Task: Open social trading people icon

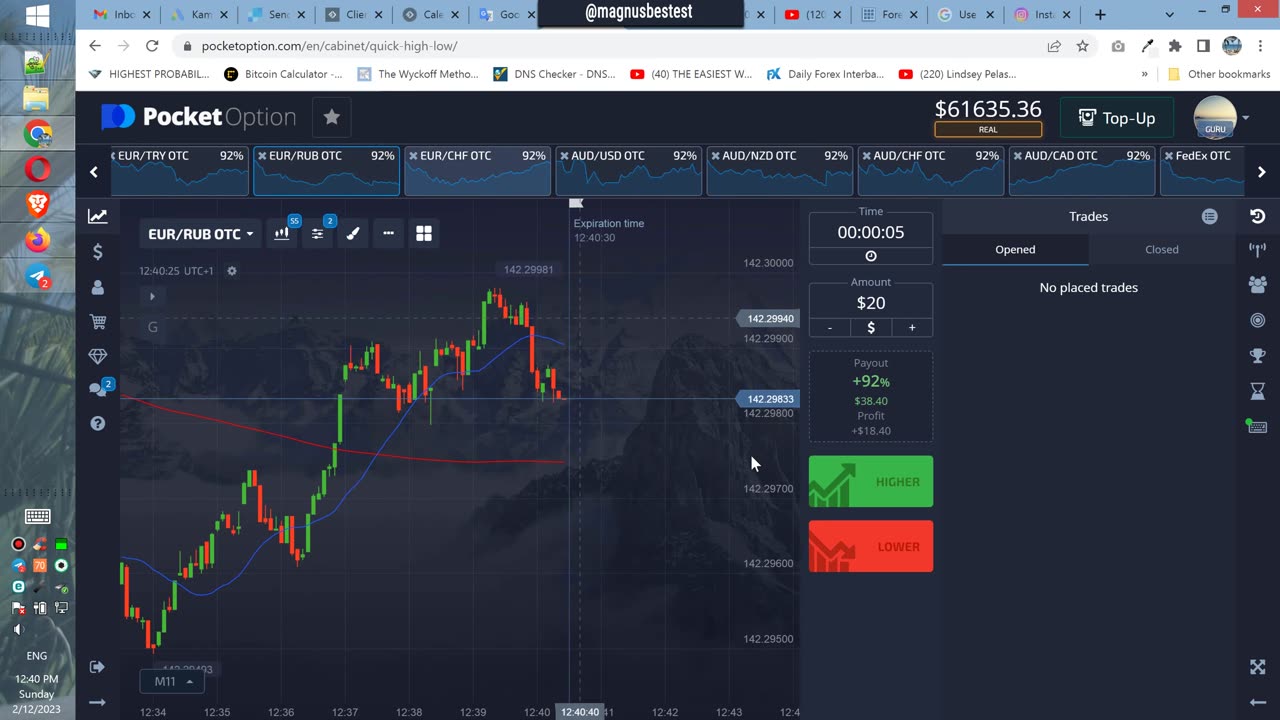Action: click(1257, 285)
